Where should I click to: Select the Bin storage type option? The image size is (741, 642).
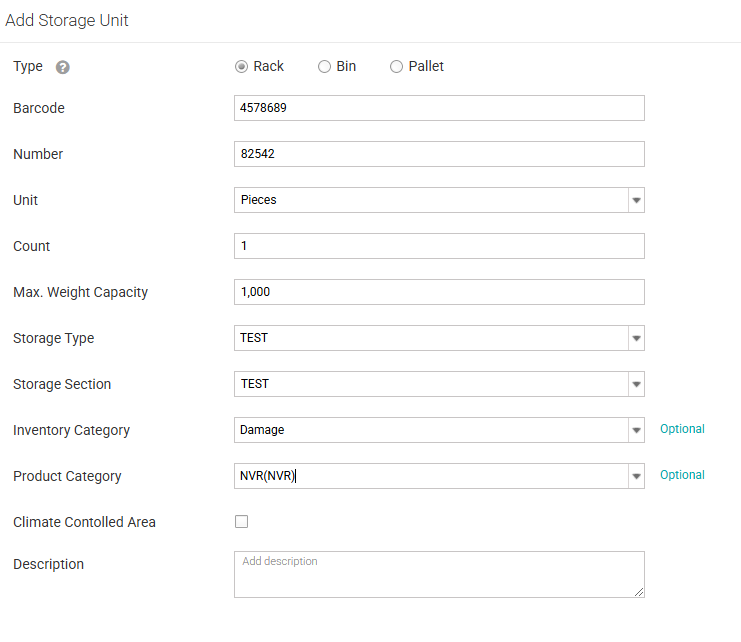(324, 67)
